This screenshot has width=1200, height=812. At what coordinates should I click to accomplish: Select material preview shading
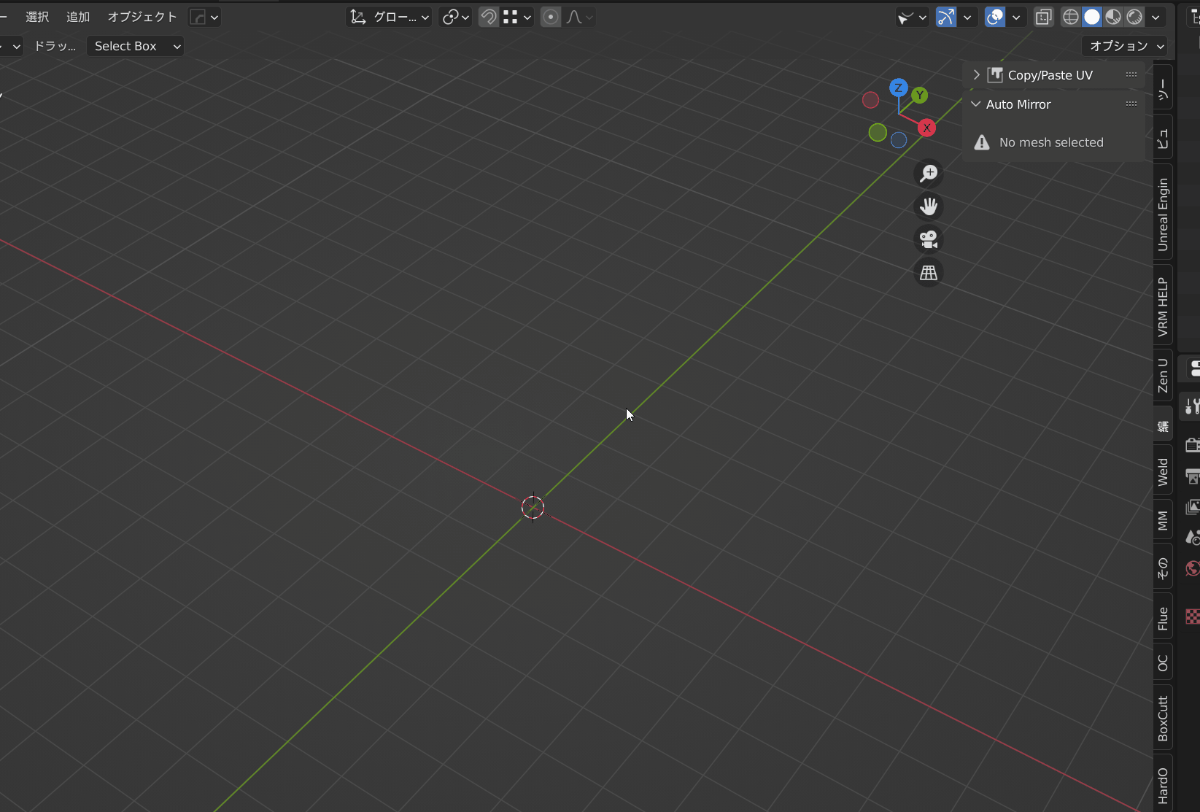(1113, 17)
